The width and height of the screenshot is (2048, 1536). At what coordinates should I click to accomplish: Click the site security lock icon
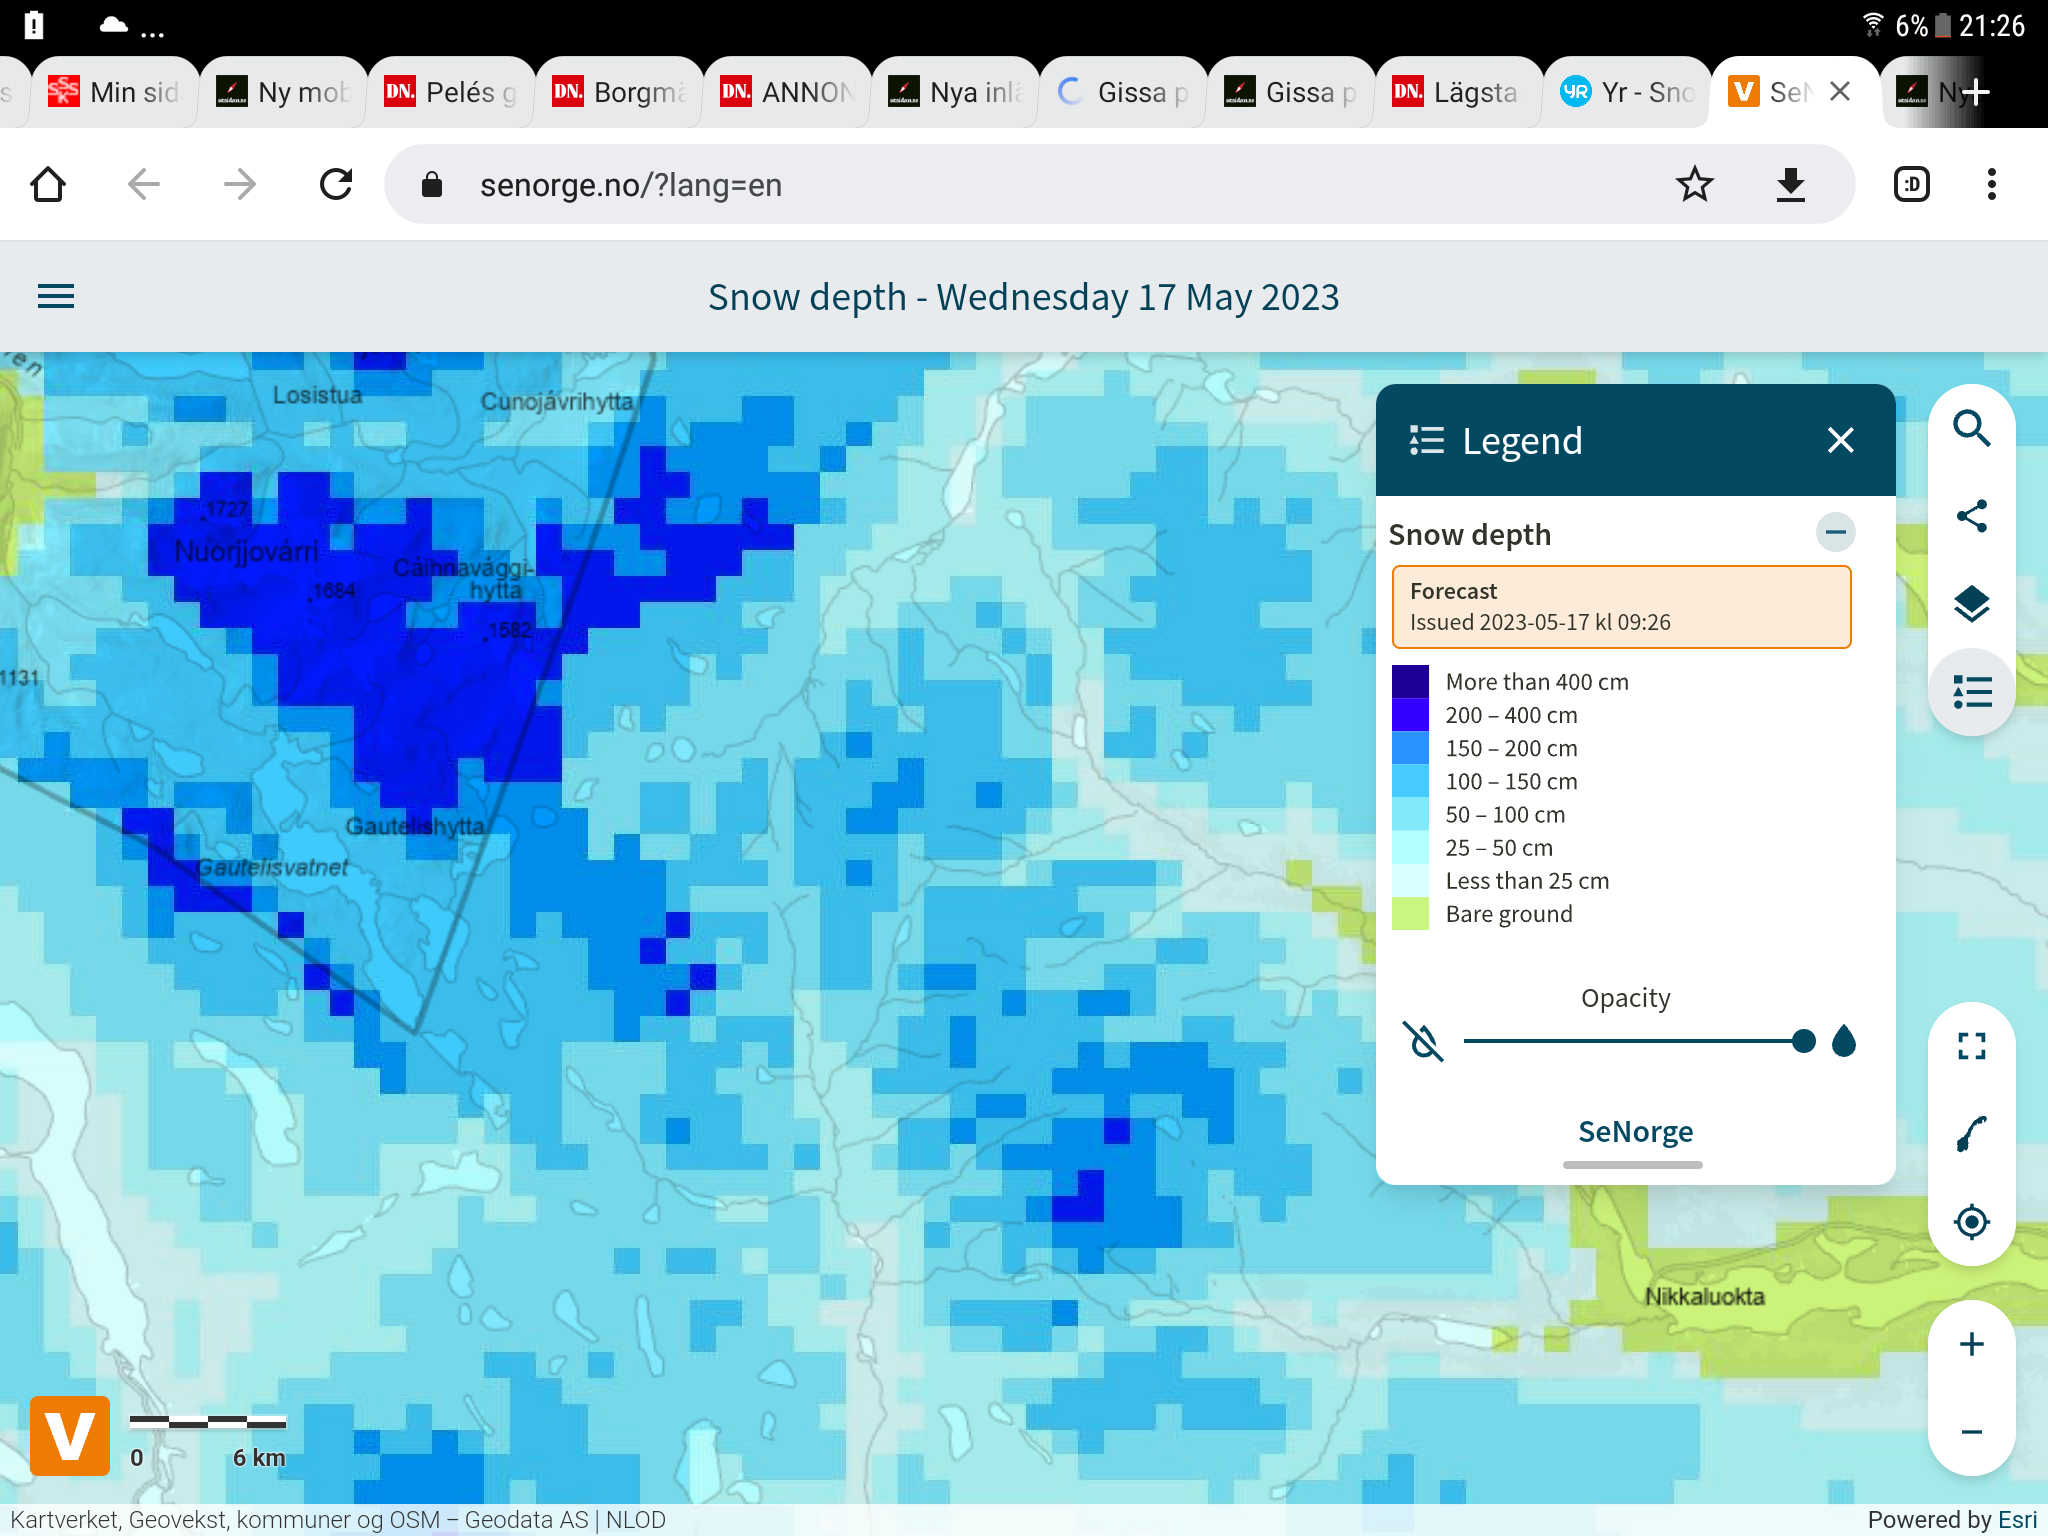[431, 185]
